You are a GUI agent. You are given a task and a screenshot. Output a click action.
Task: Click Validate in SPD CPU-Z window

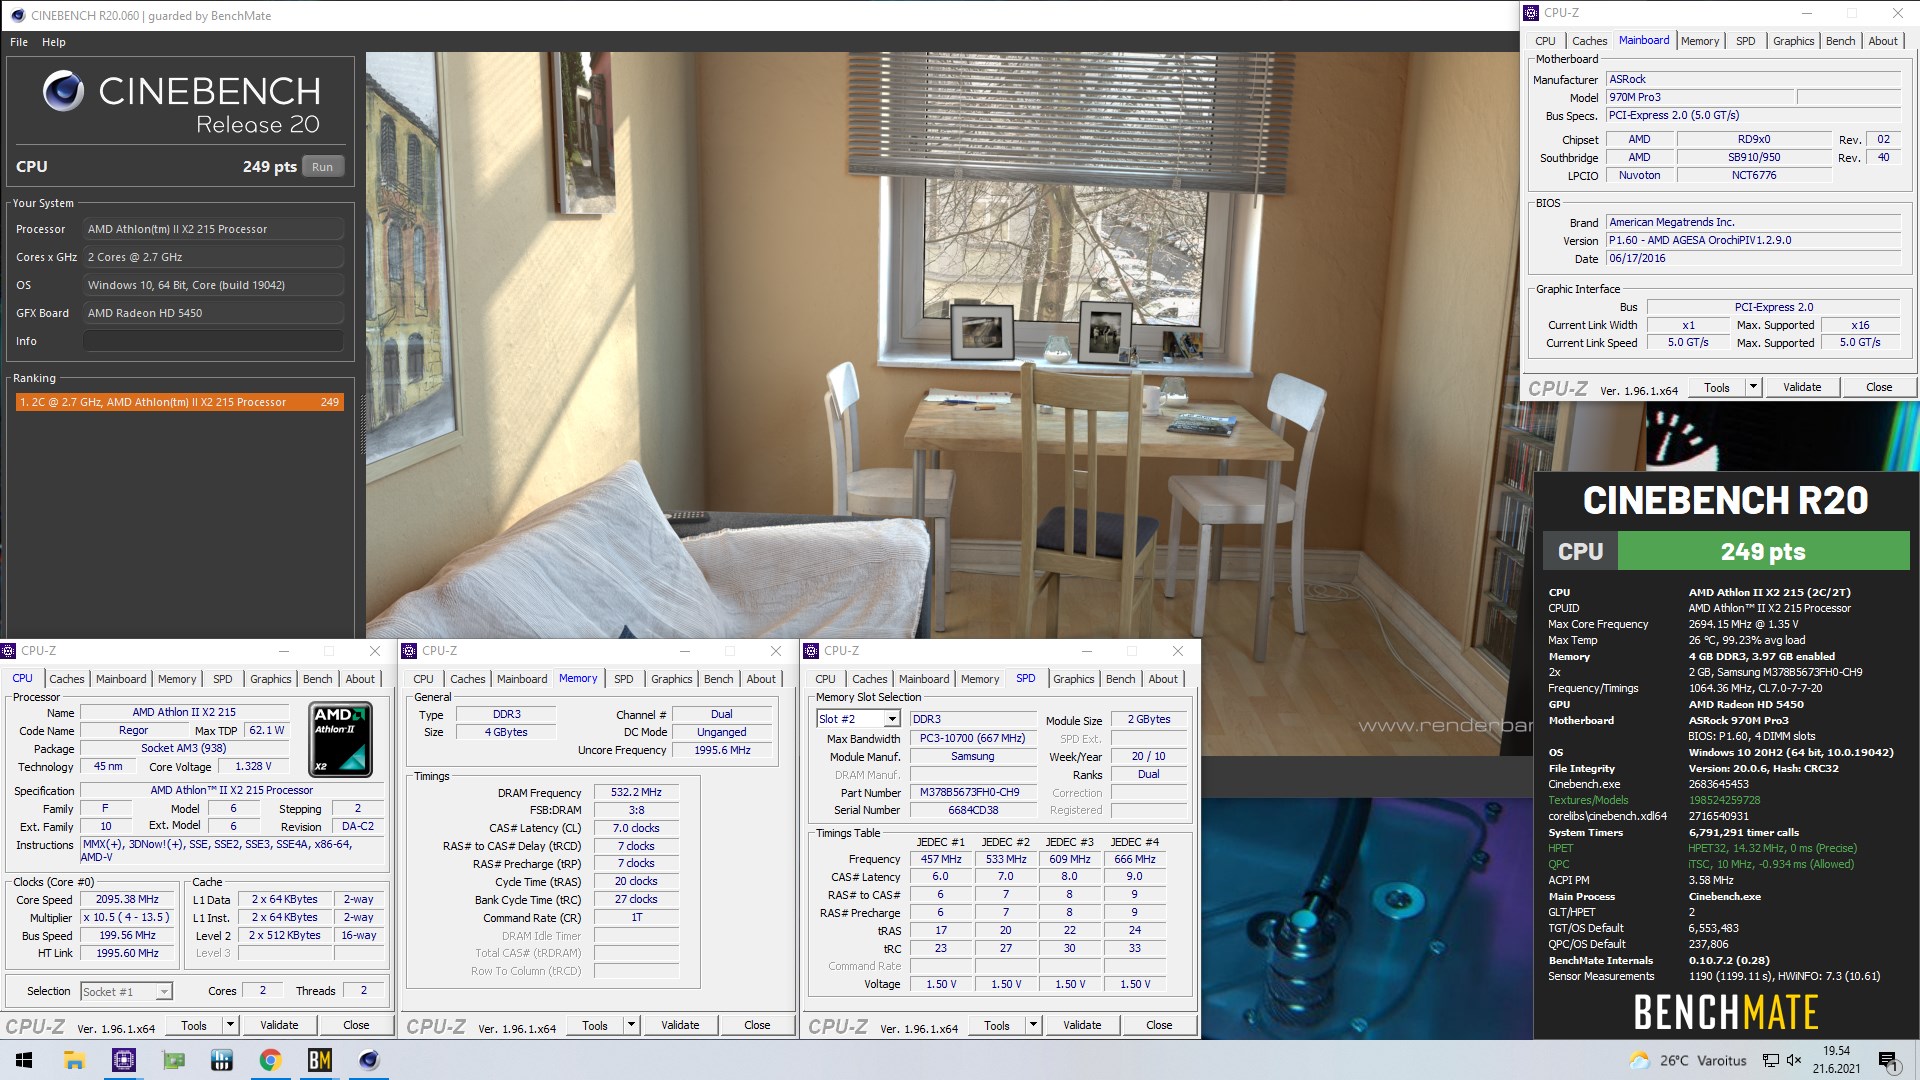1082,1025
